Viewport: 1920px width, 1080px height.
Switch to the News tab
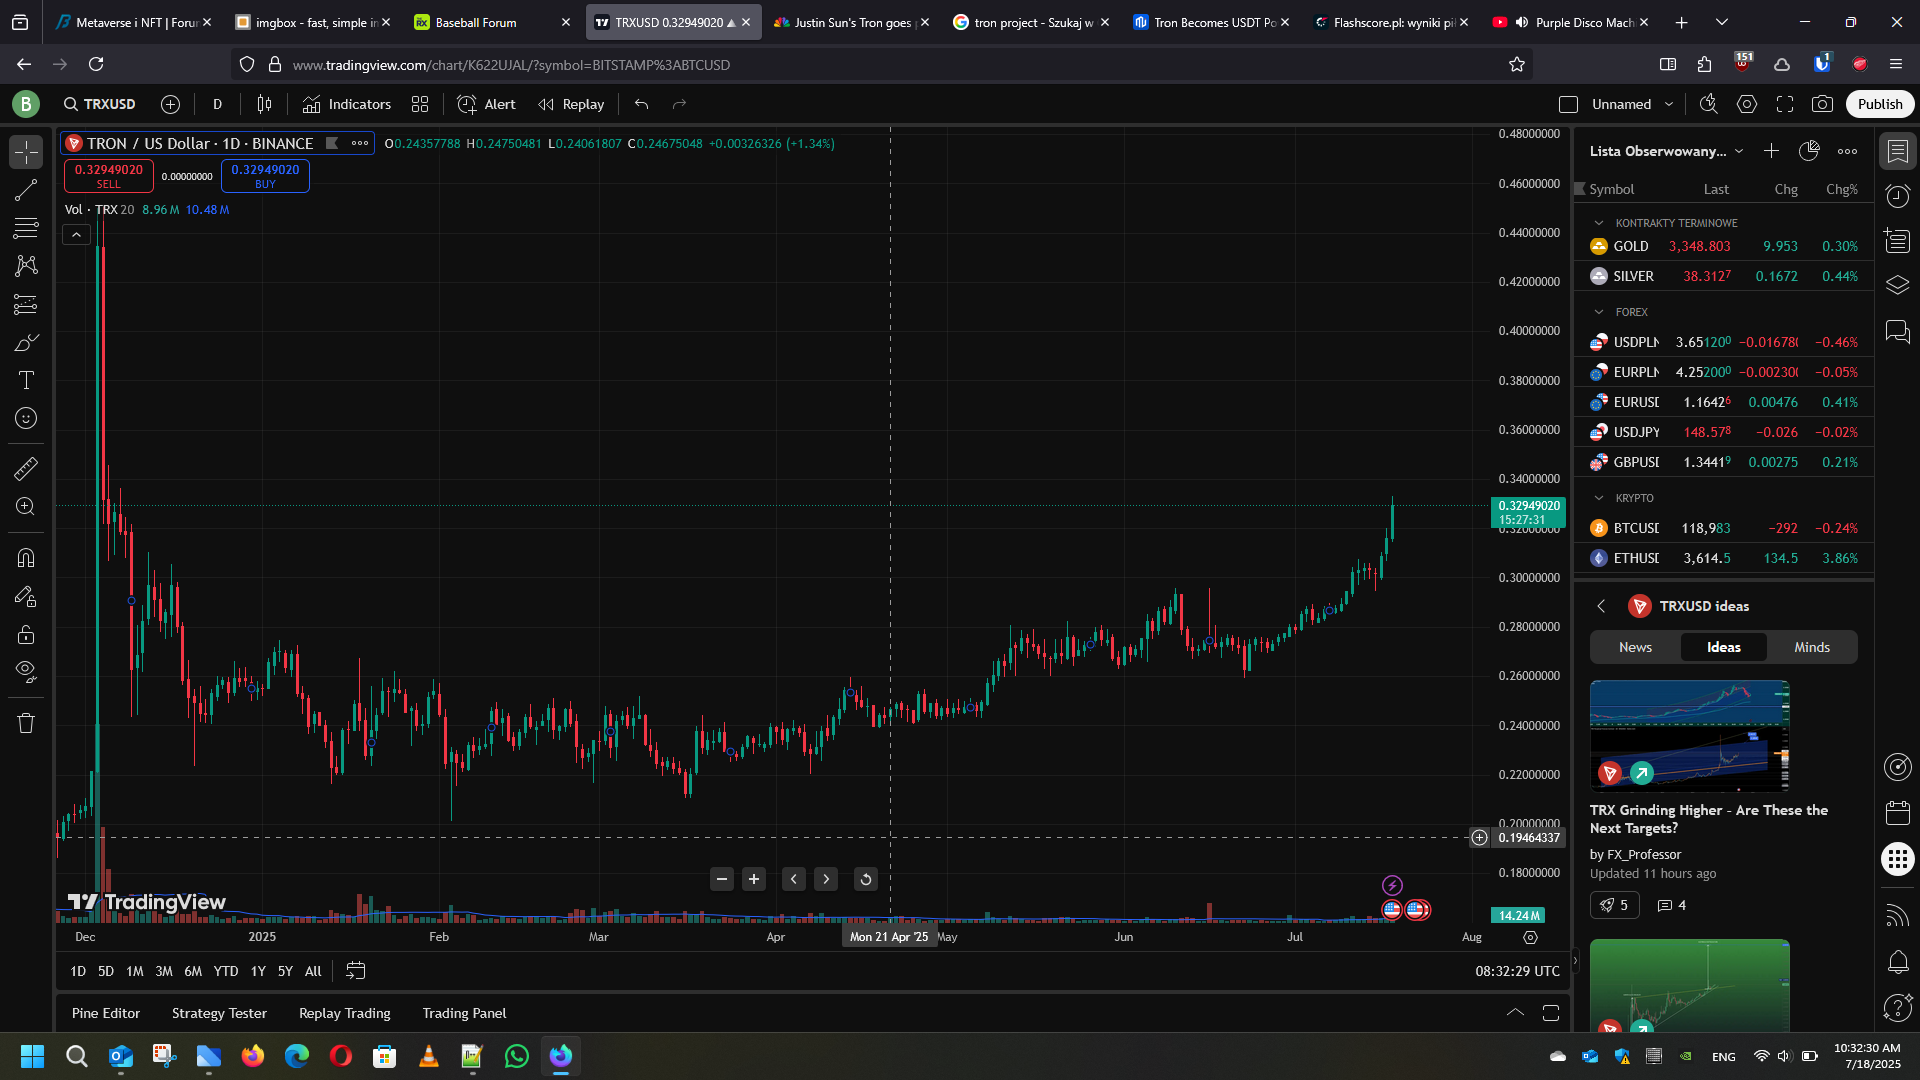pos(1635,647)
